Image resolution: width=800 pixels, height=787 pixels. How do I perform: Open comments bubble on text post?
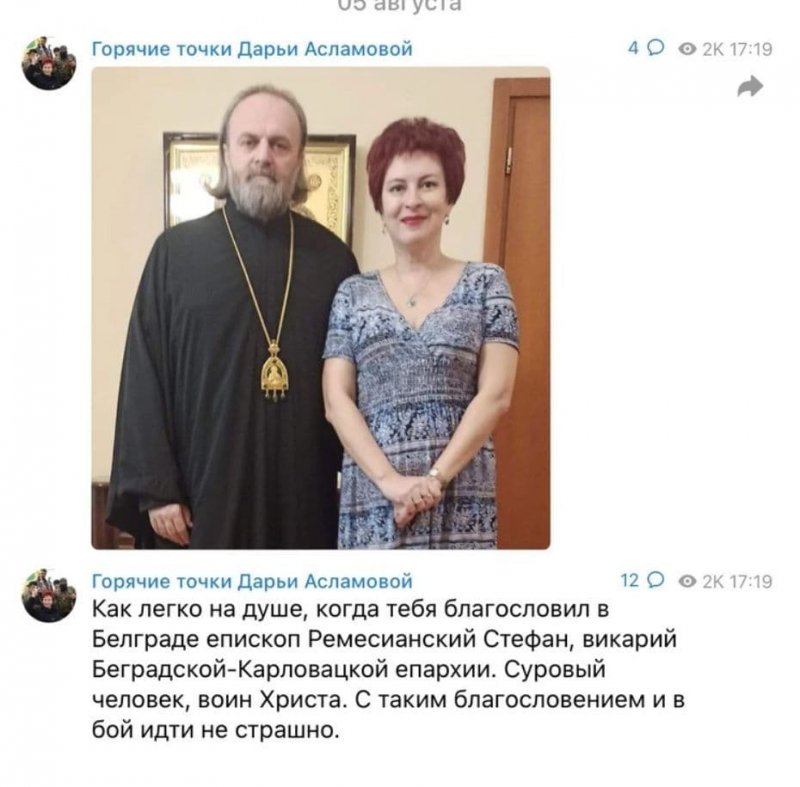tap(656, 580)
